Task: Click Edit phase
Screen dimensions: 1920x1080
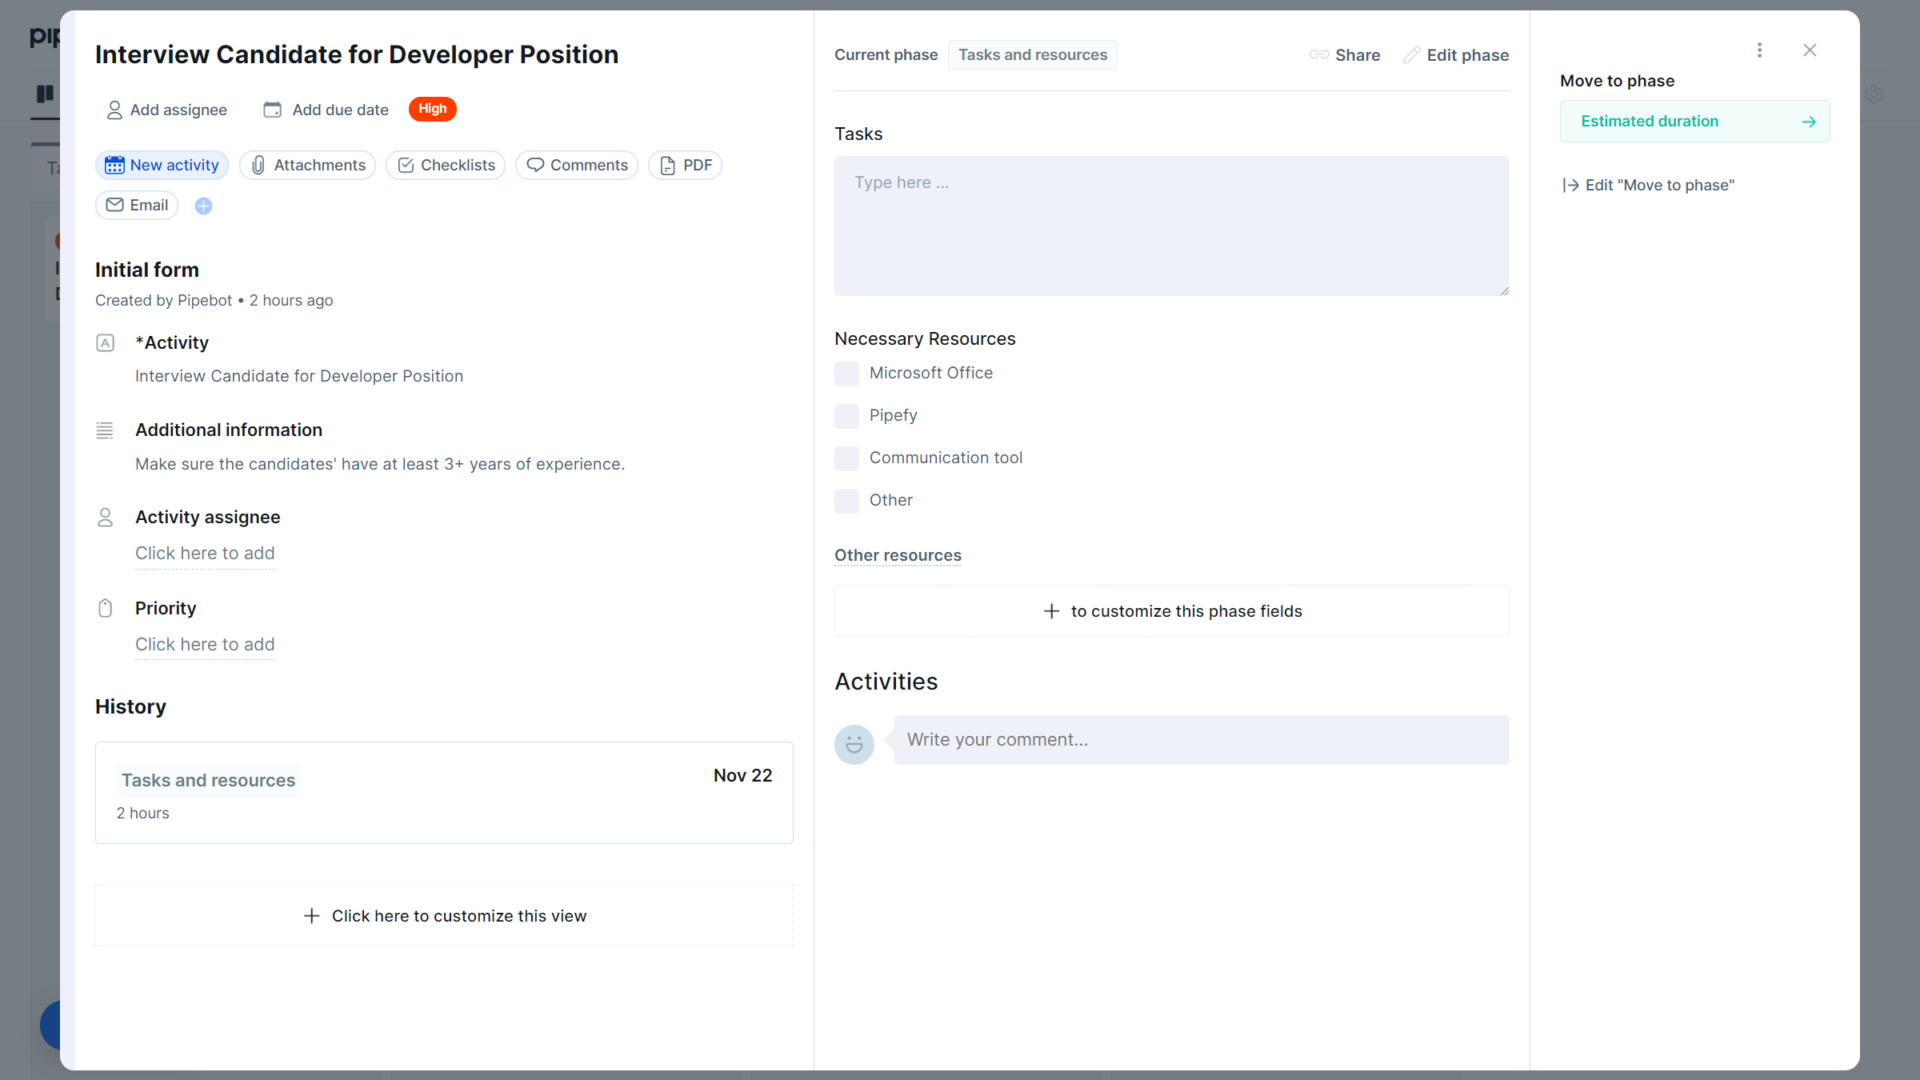Action: point(1456,55)
